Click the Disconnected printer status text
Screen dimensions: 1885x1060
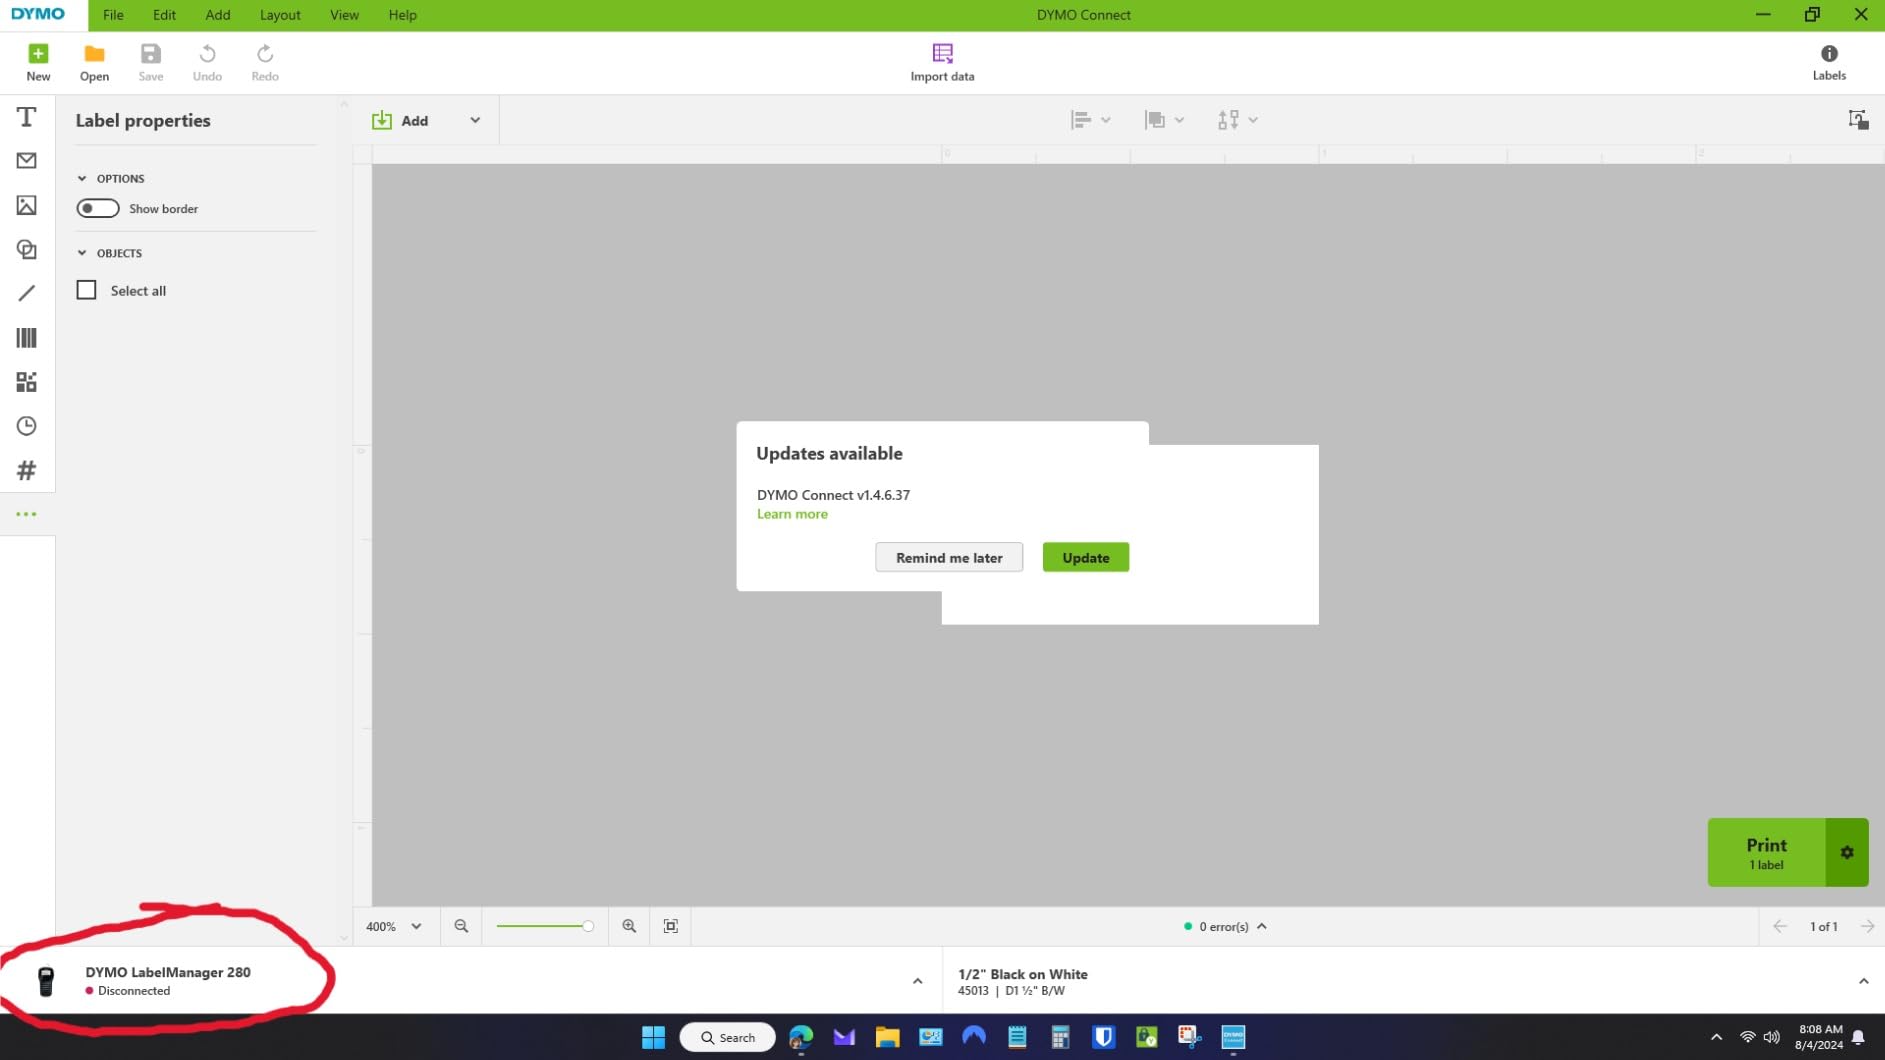(x=134, y=991)
